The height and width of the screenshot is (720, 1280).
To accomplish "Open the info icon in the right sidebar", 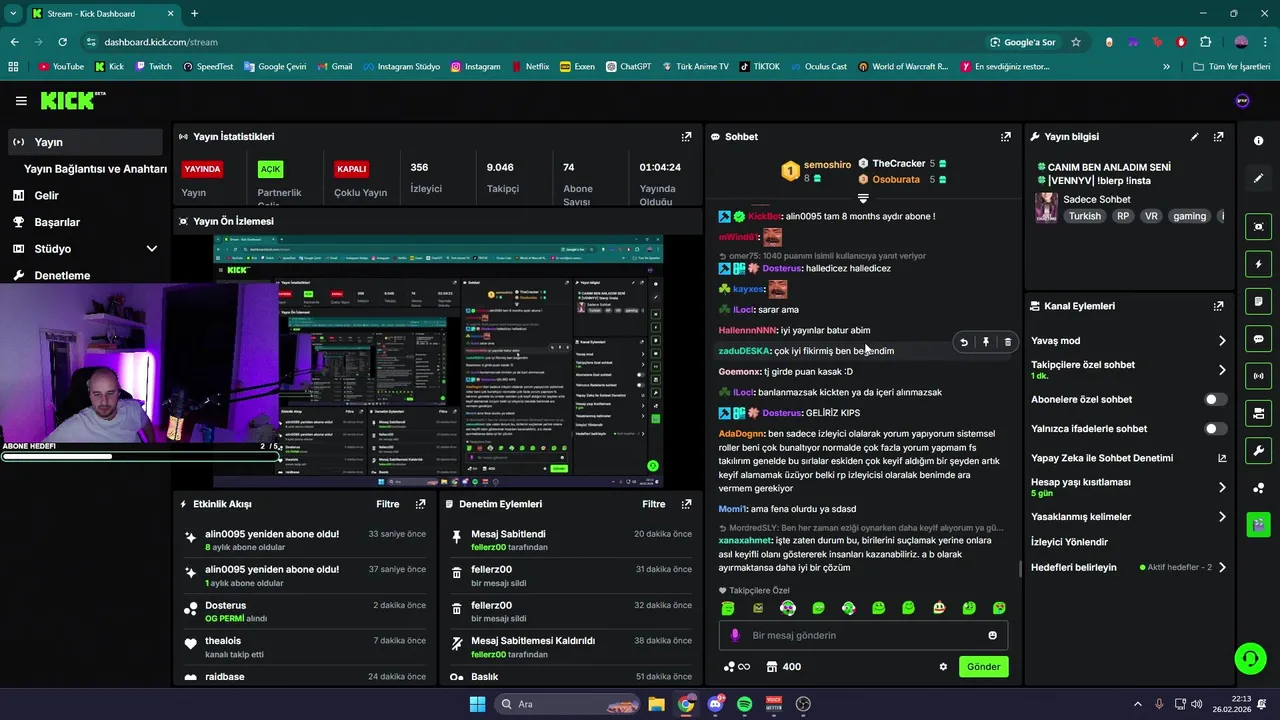I will tap(1258, 141).
